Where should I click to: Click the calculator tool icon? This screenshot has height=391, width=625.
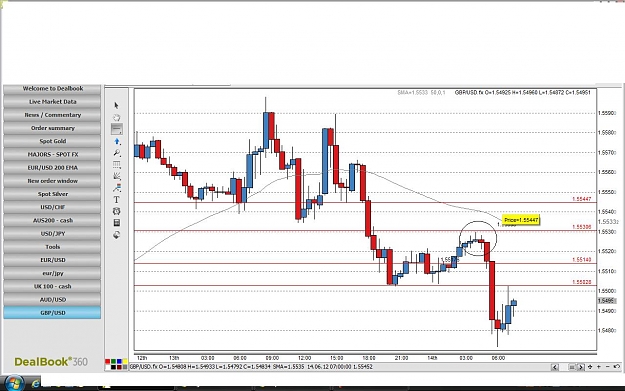(x=116, y=223)
